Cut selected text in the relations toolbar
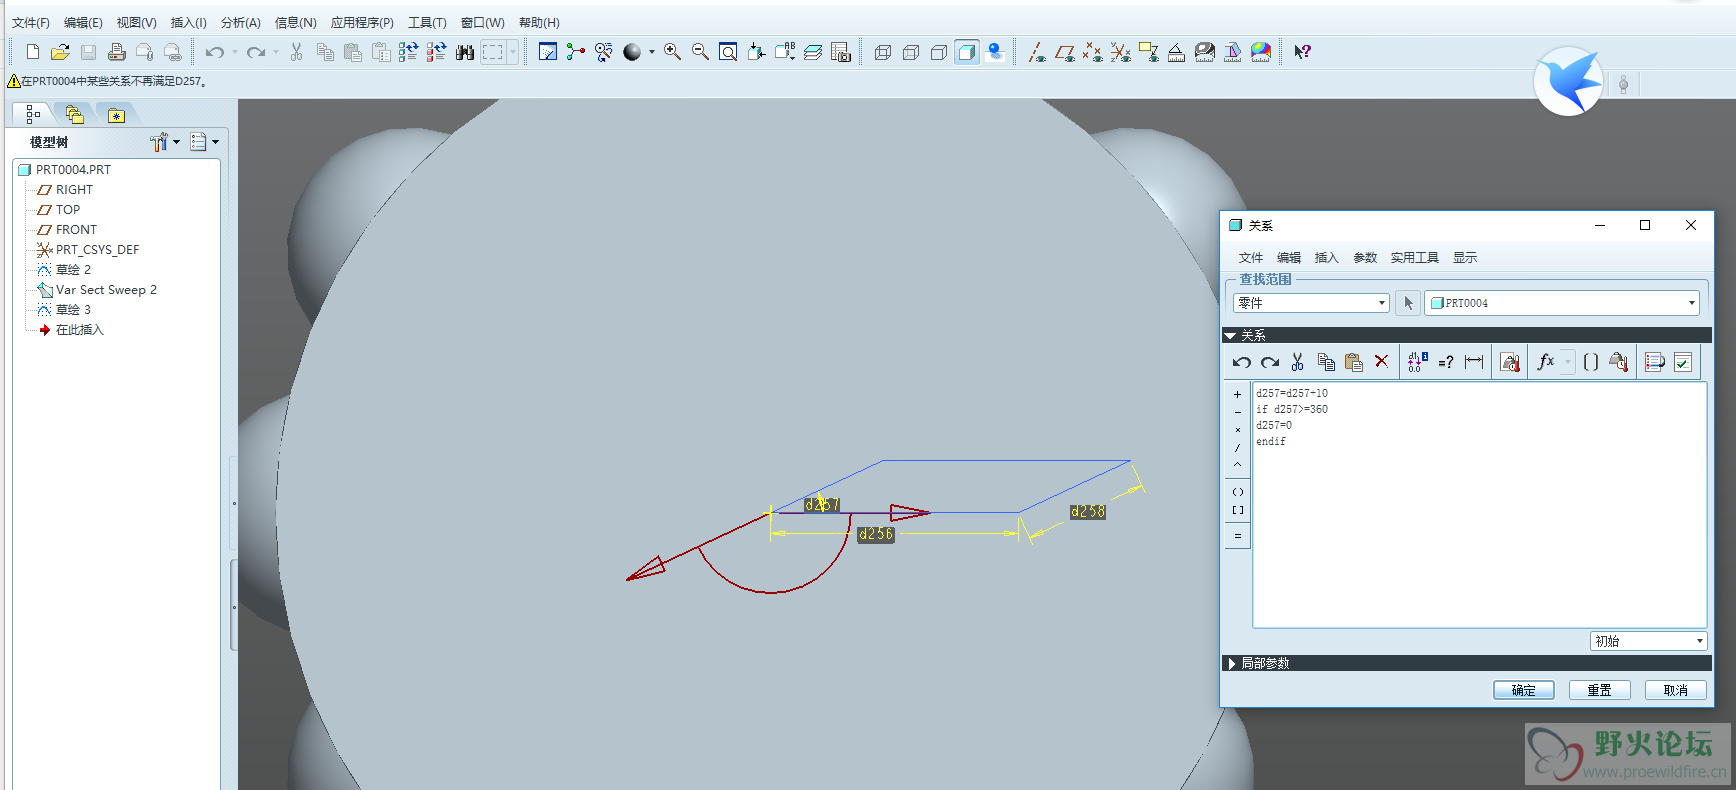The width and height of the screenshot is (1736, 790). click(1297, 362)
